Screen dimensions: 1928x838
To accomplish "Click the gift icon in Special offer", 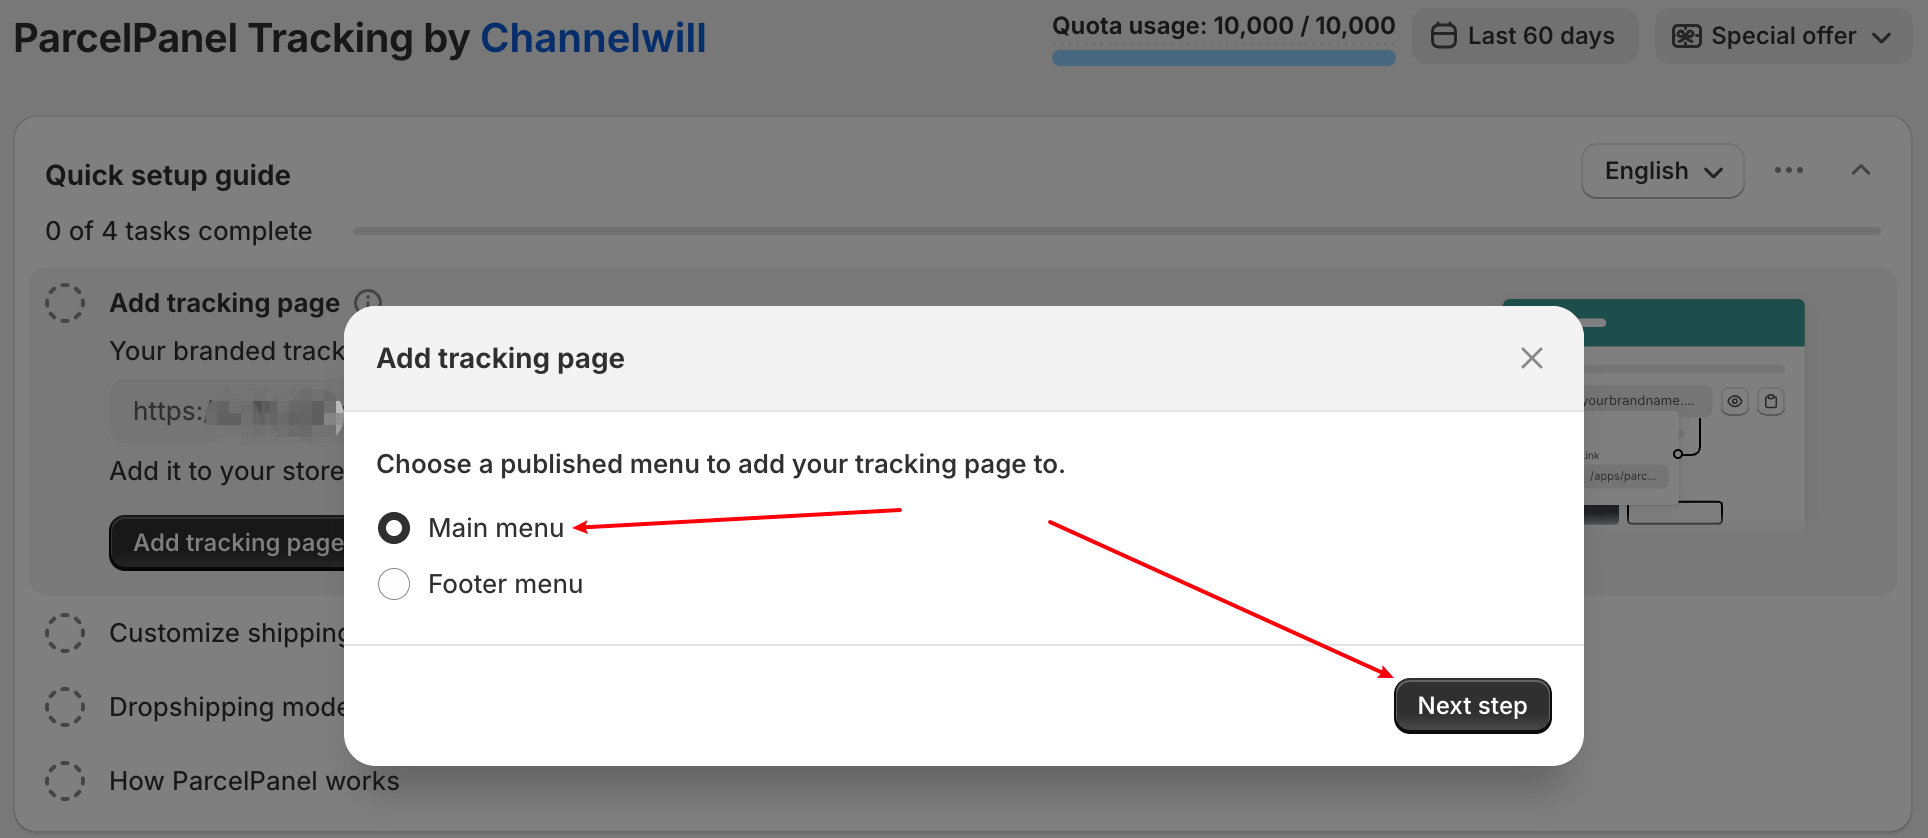I will click(1686, 36).
